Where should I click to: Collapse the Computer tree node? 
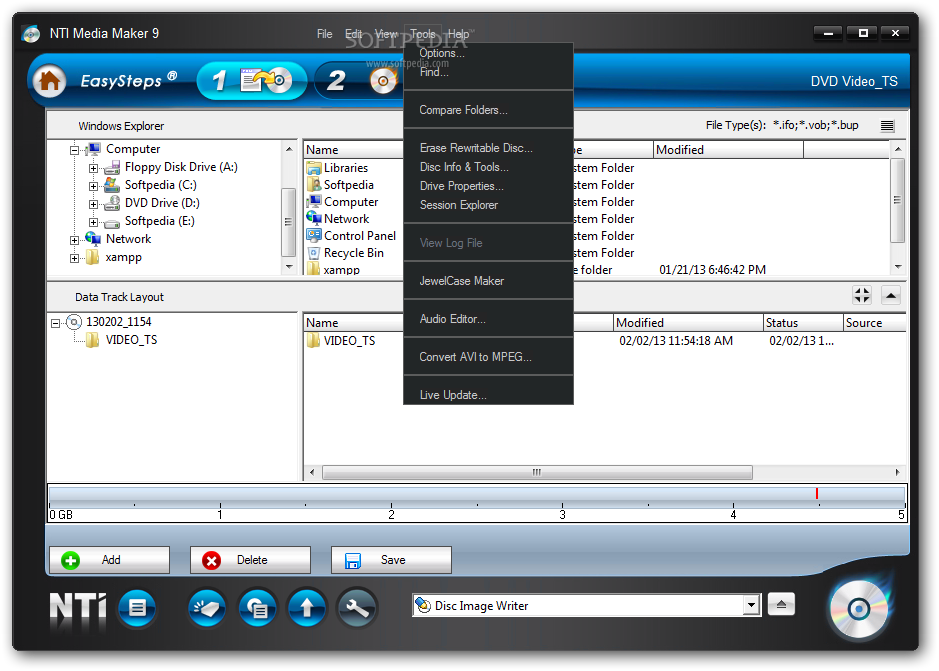click(x=74, y=150)
